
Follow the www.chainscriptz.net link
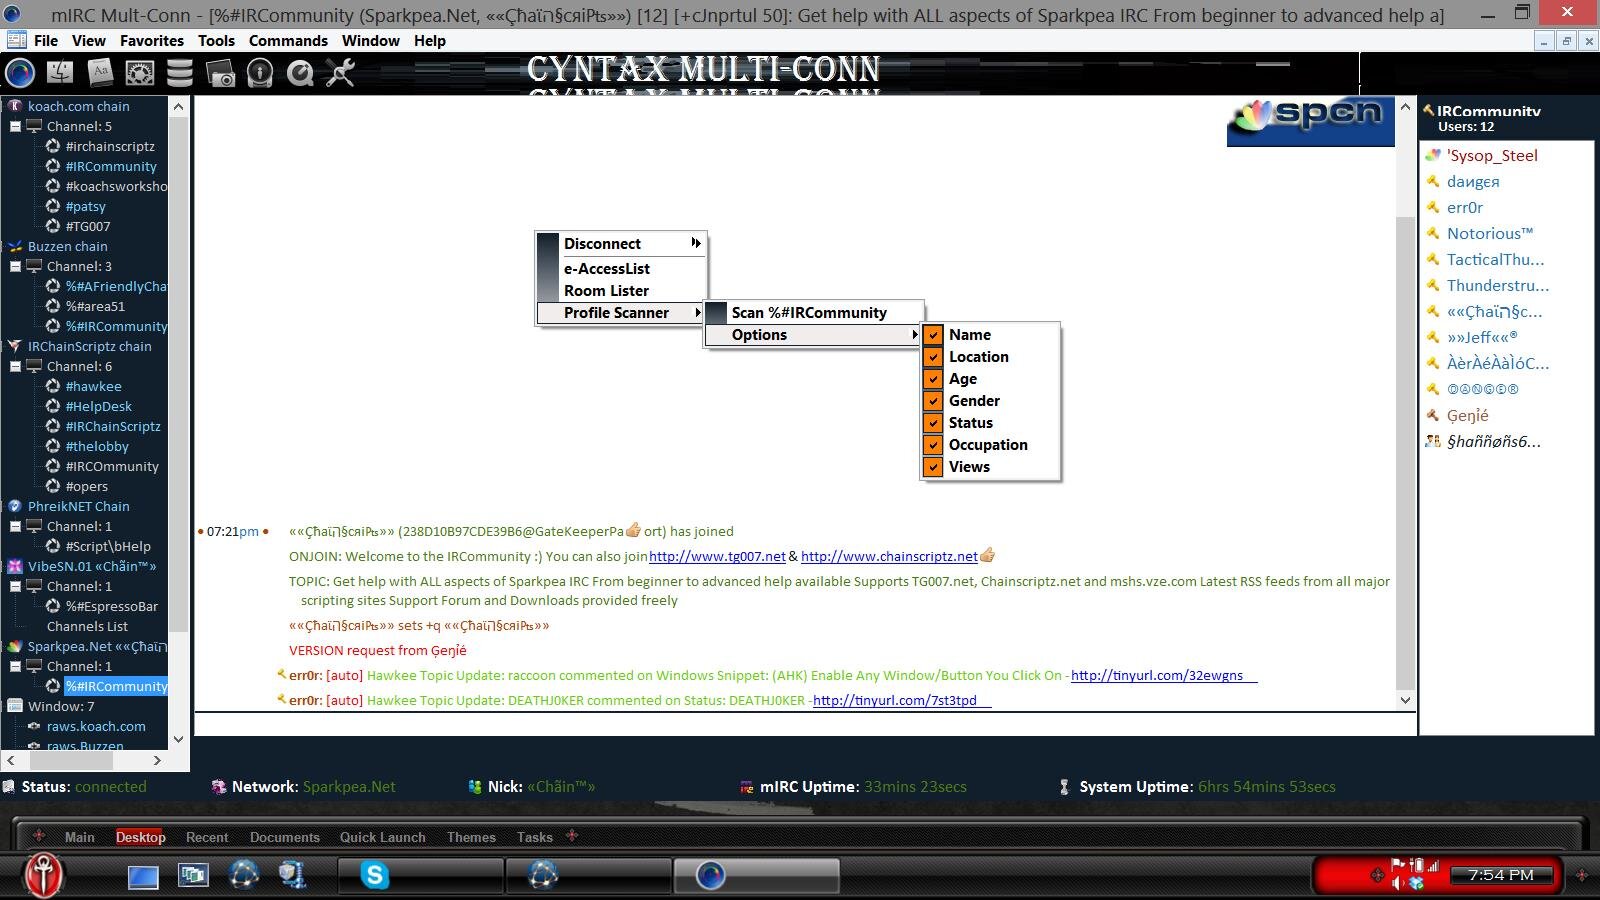pos(888,557)
